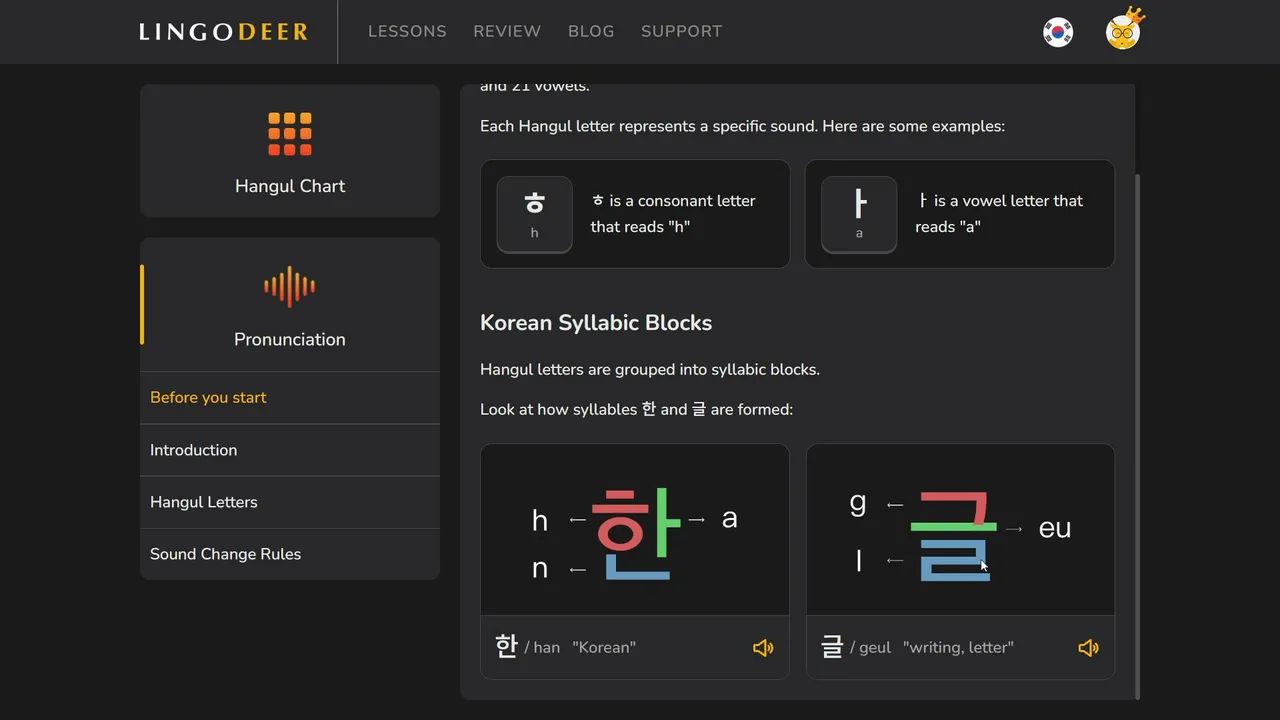This screenshot has width=1280, height=720.
Task: Open the Sound Change Rules section
Action: click(x=290, y=554)
